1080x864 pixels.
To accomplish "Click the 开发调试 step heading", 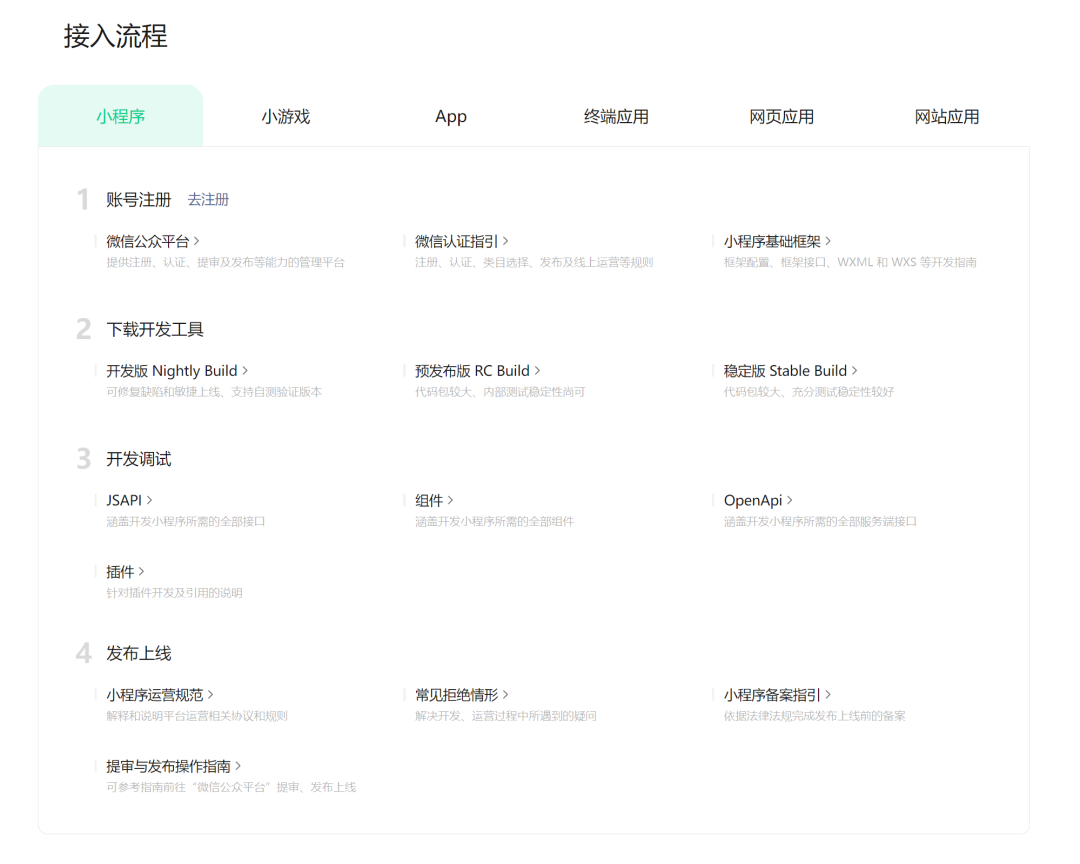I will pos(138,459).
